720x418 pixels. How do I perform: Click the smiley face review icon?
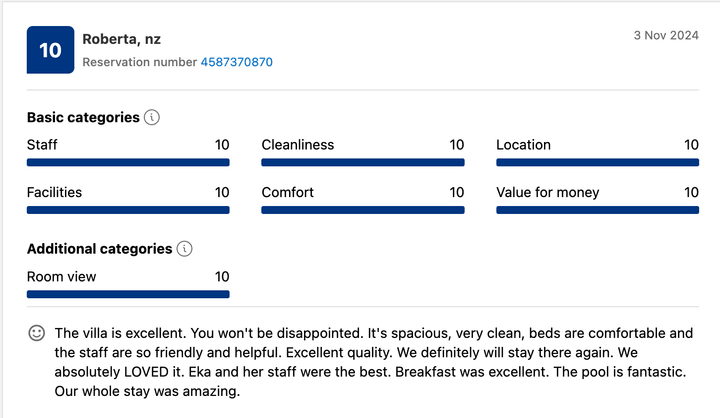(x=37, y=333)
